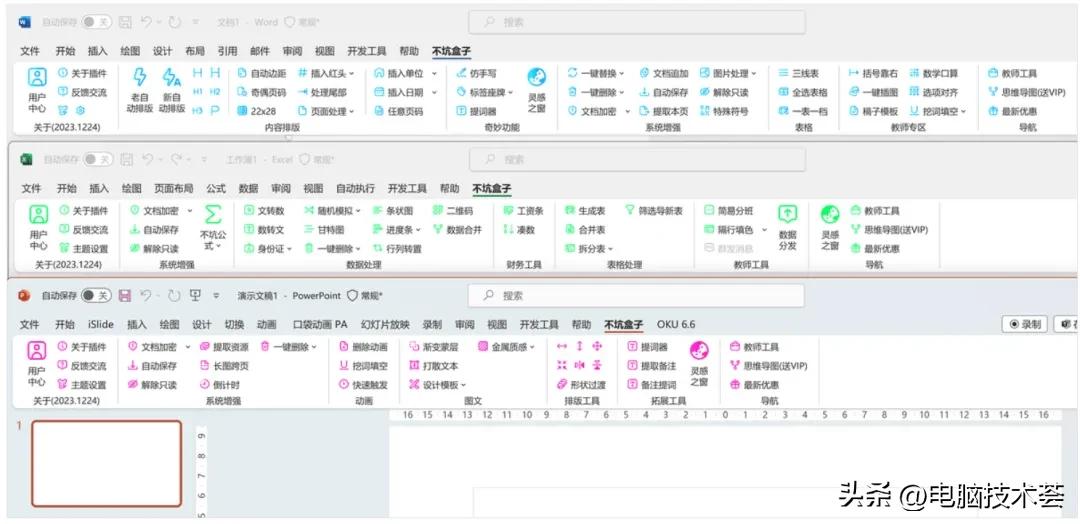The width and height of the screenshot is (1080, 524).
Task: Apply H3 heading style in Word
Action: (x=198, y=110)
